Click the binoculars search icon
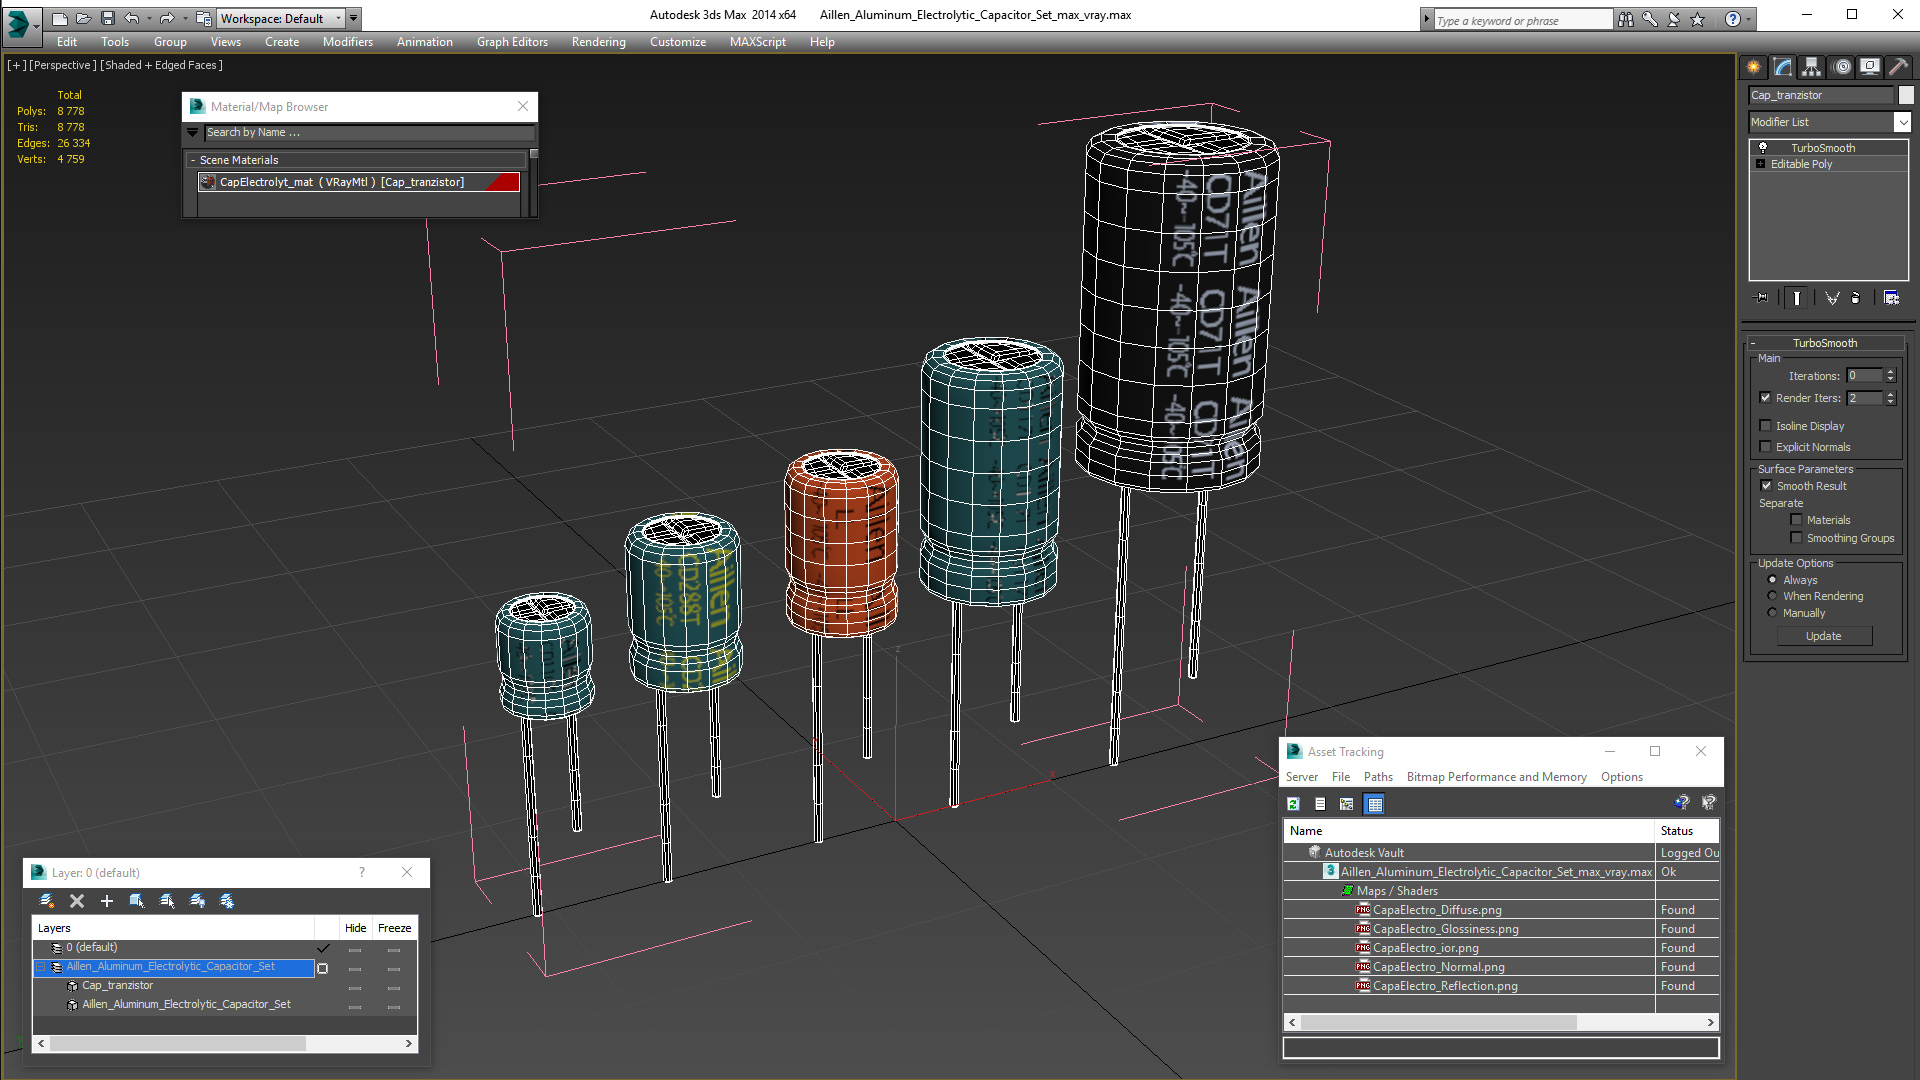 click(x=1626, y=19)
